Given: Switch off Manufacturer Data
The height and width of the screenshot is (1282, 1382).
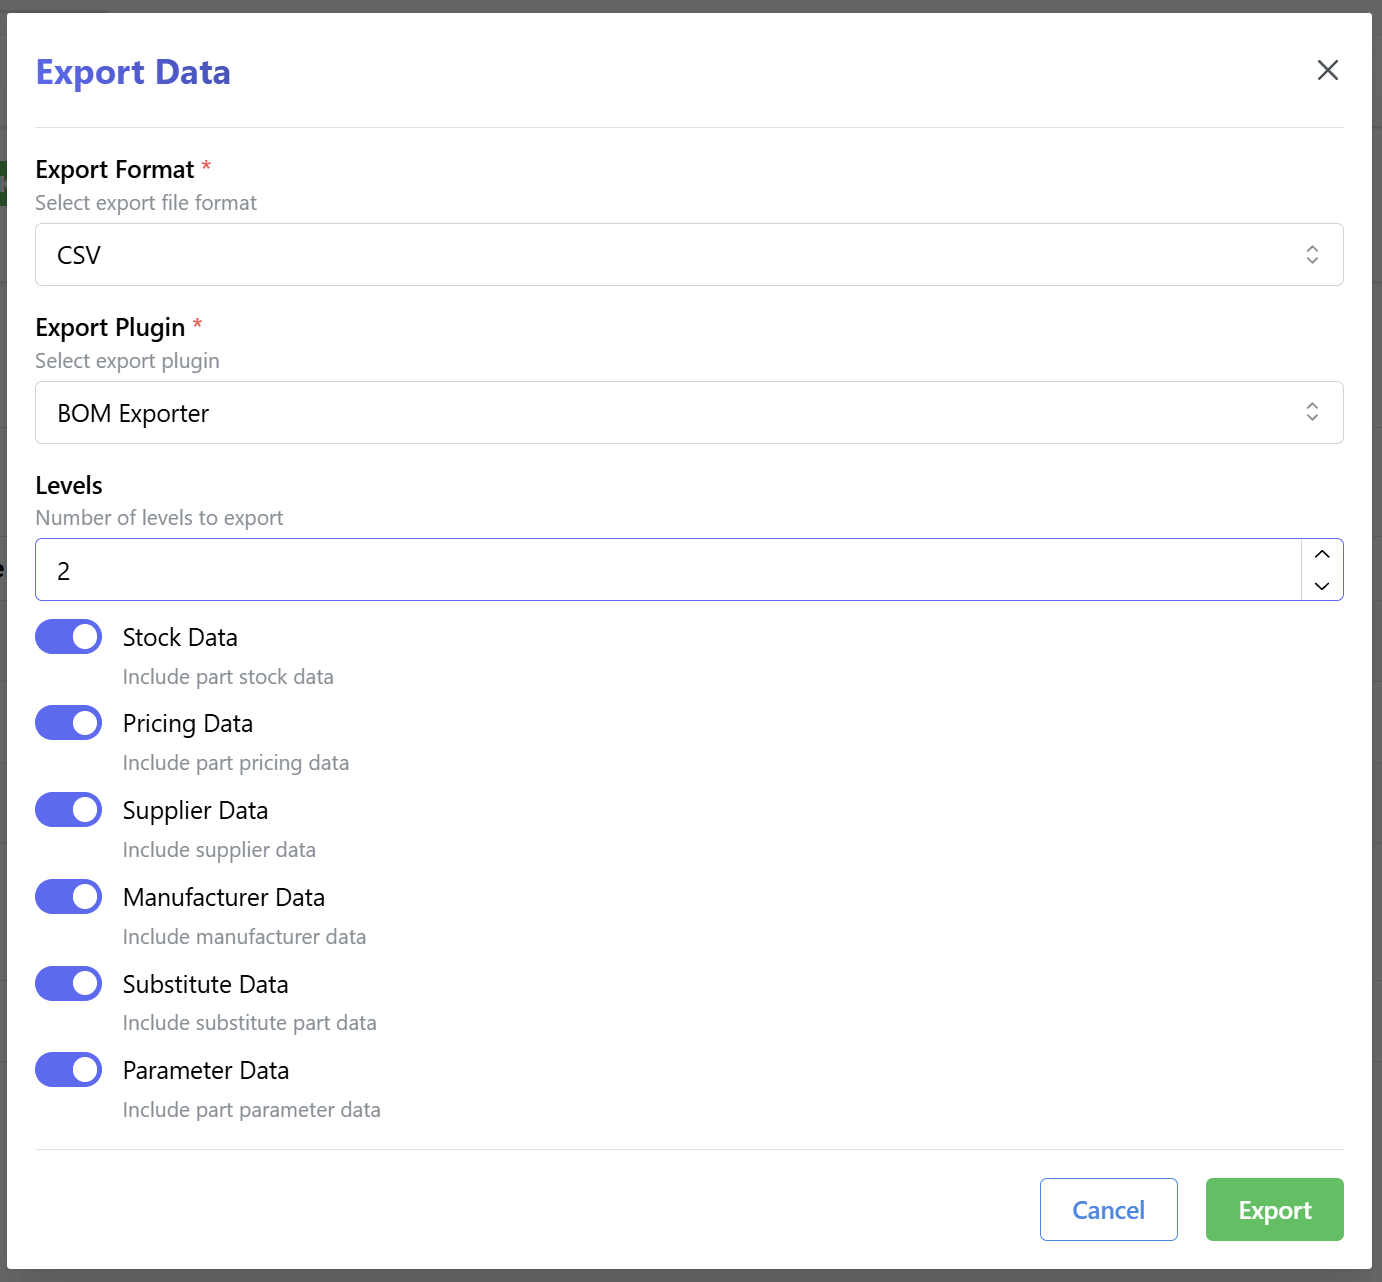Looking at the screenshot, I should click(69, 897).
